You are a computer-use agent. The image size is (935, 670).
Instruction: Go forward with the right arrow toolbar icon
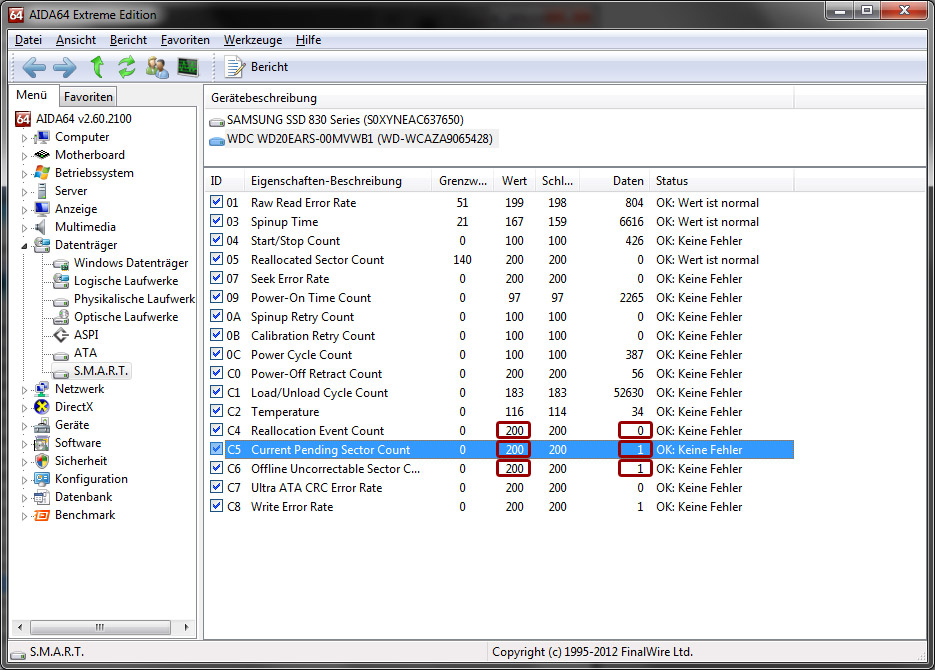click(x=64, y=67)
